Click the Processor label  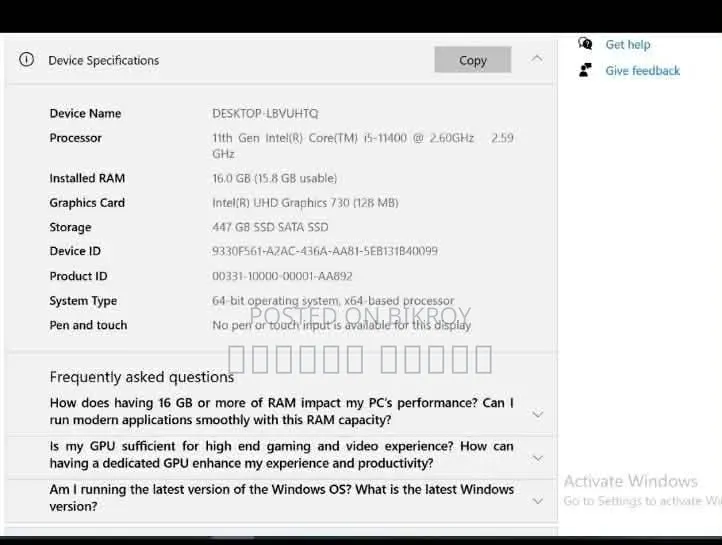pyautogui.click(x=76, y=138)
